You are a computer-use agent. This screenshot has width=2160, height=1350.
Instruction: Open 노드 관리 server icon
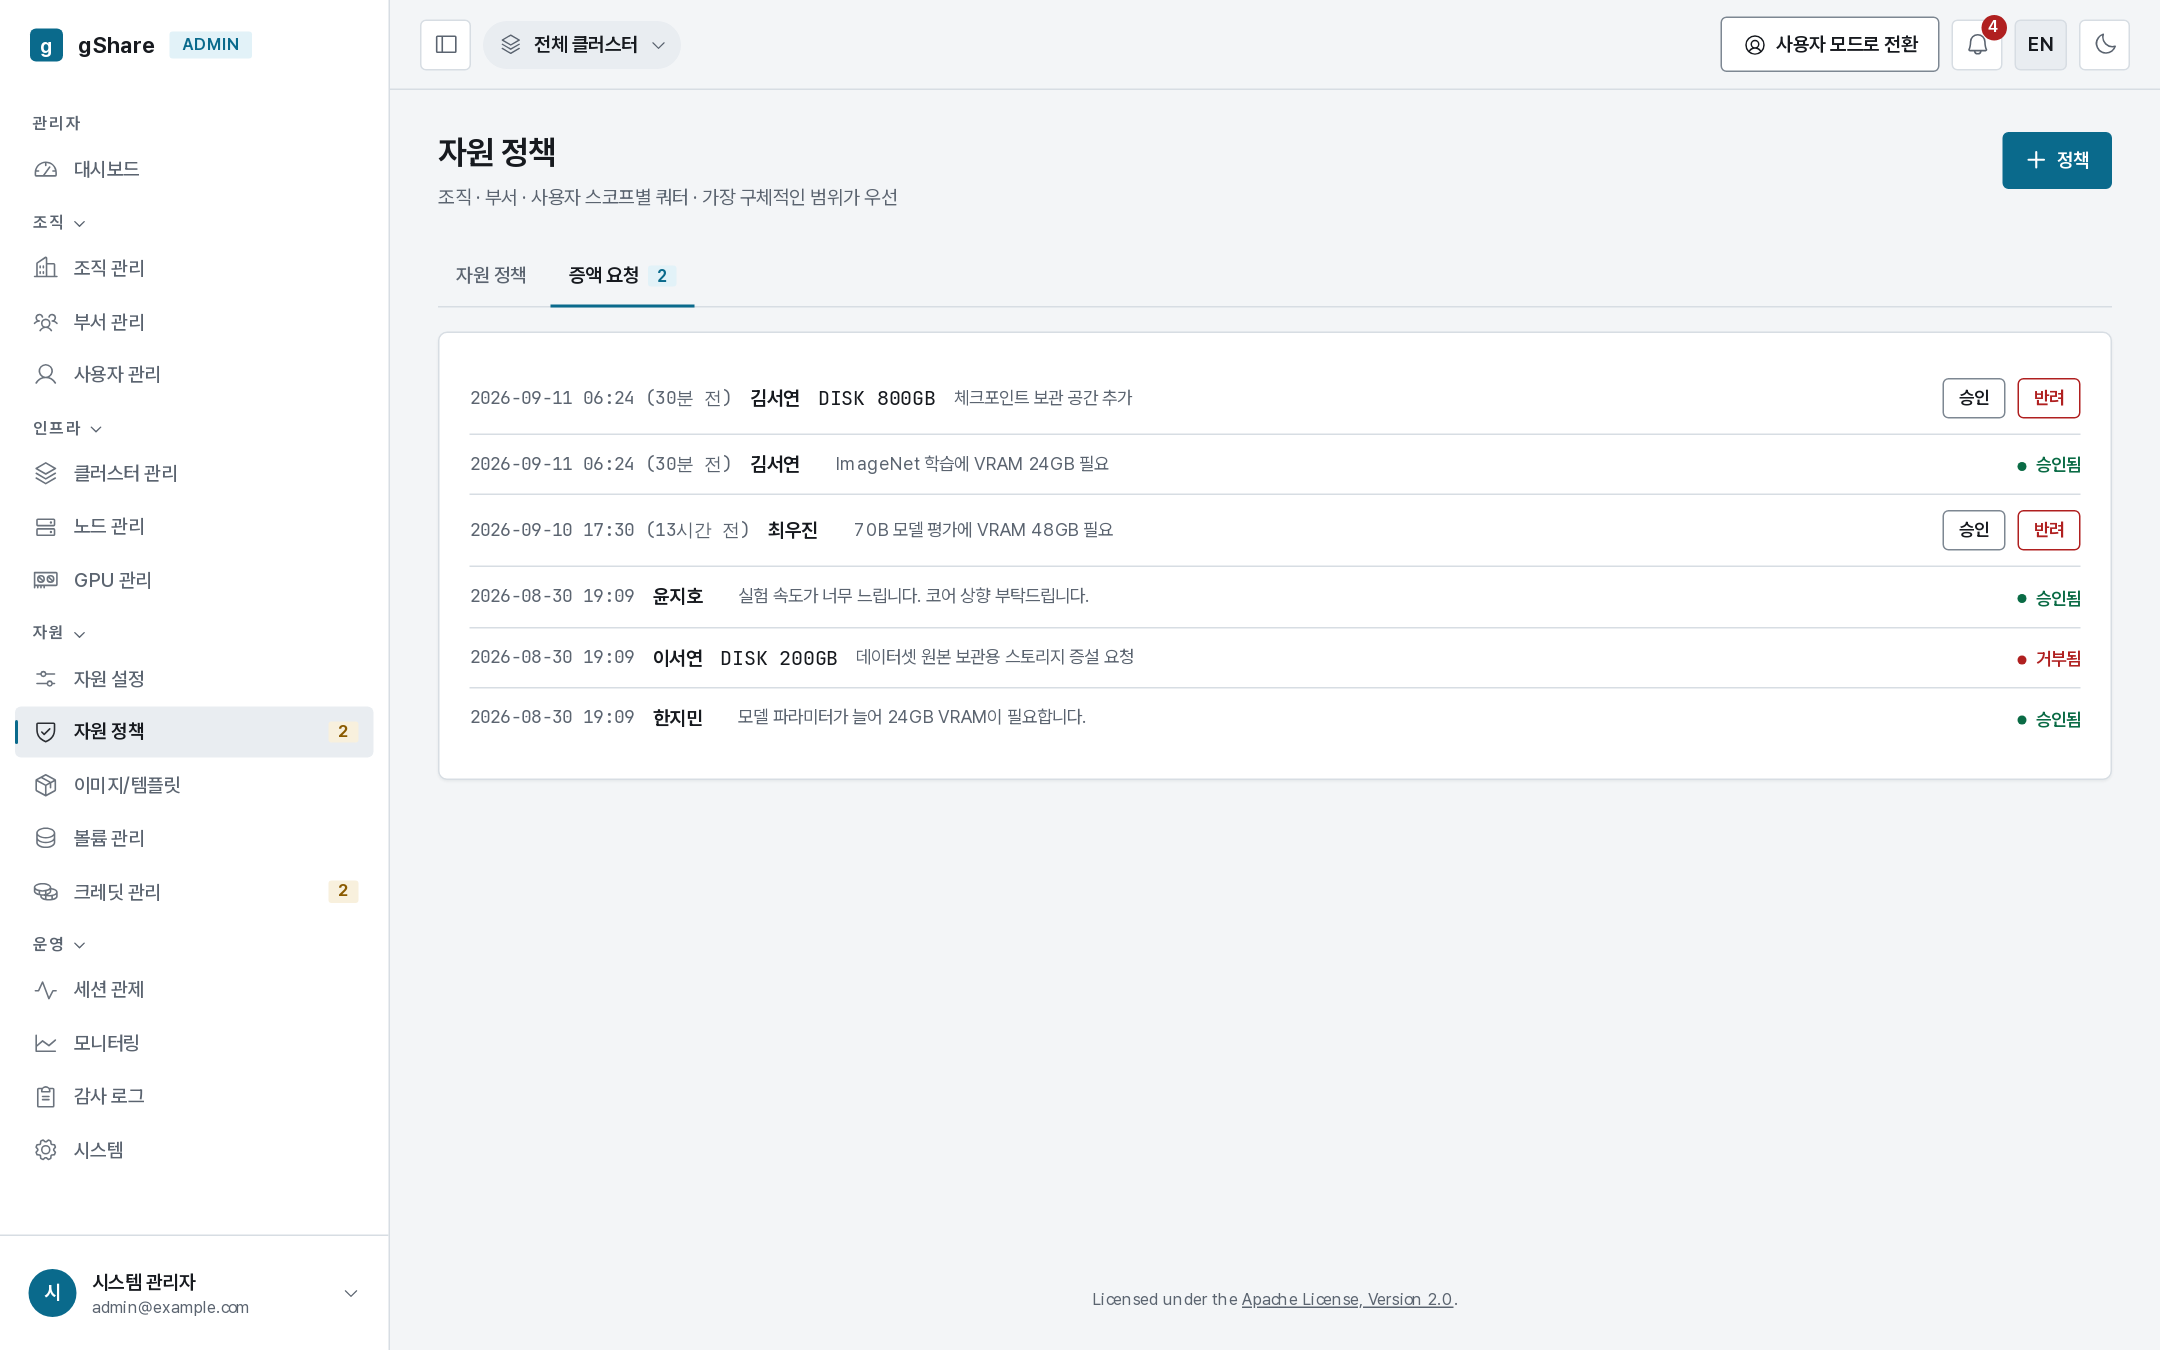[x=45, y=526]
